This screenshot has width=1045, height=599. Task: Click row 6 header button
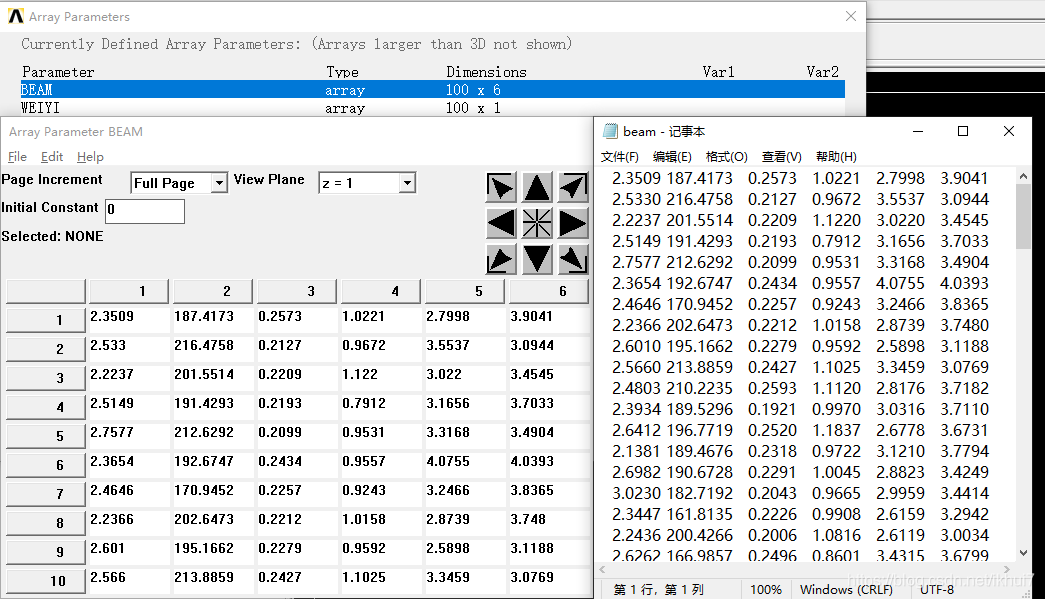[45, 465]
